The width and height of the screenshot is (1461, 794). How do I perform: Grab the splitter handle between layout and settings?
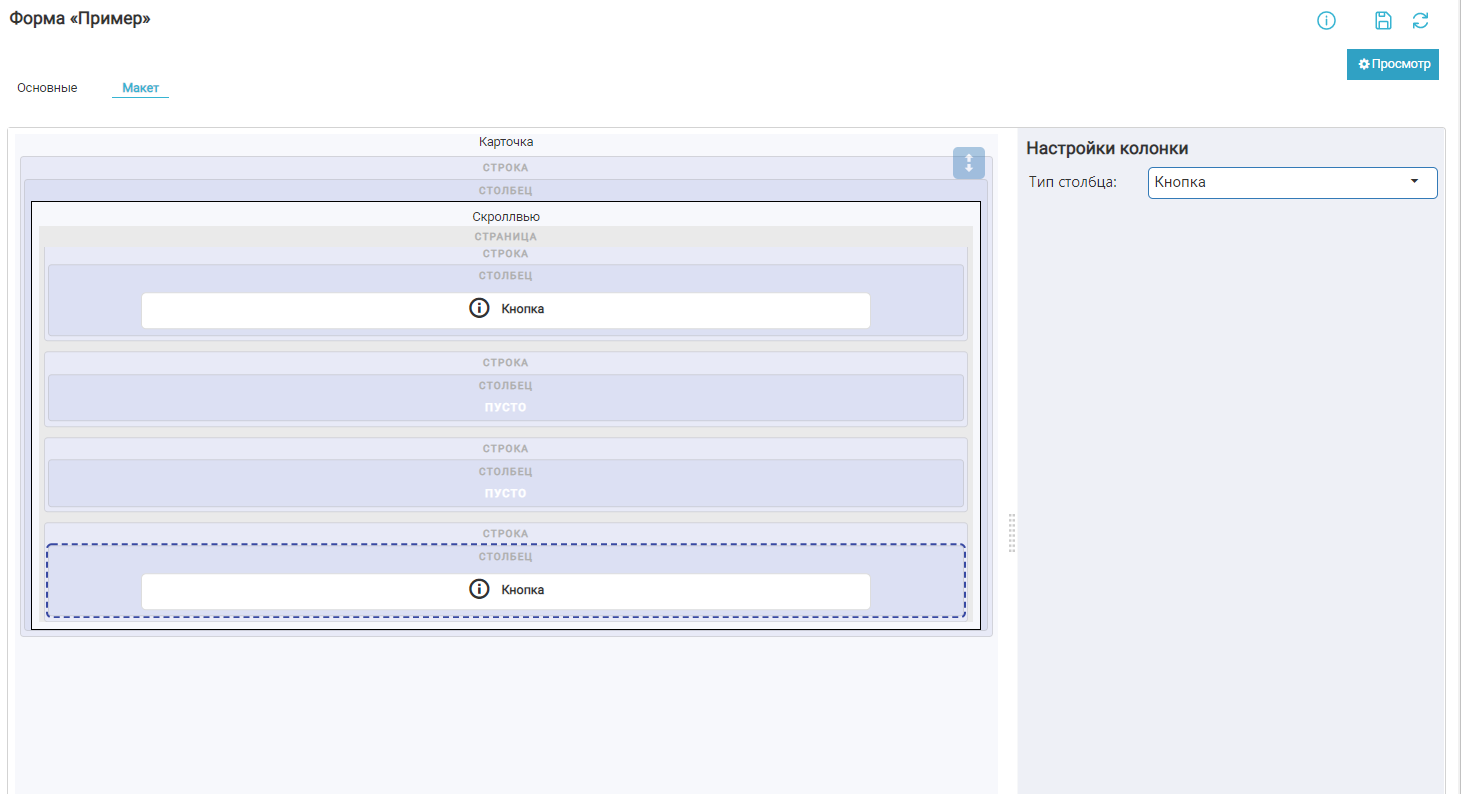point(1012,533)
